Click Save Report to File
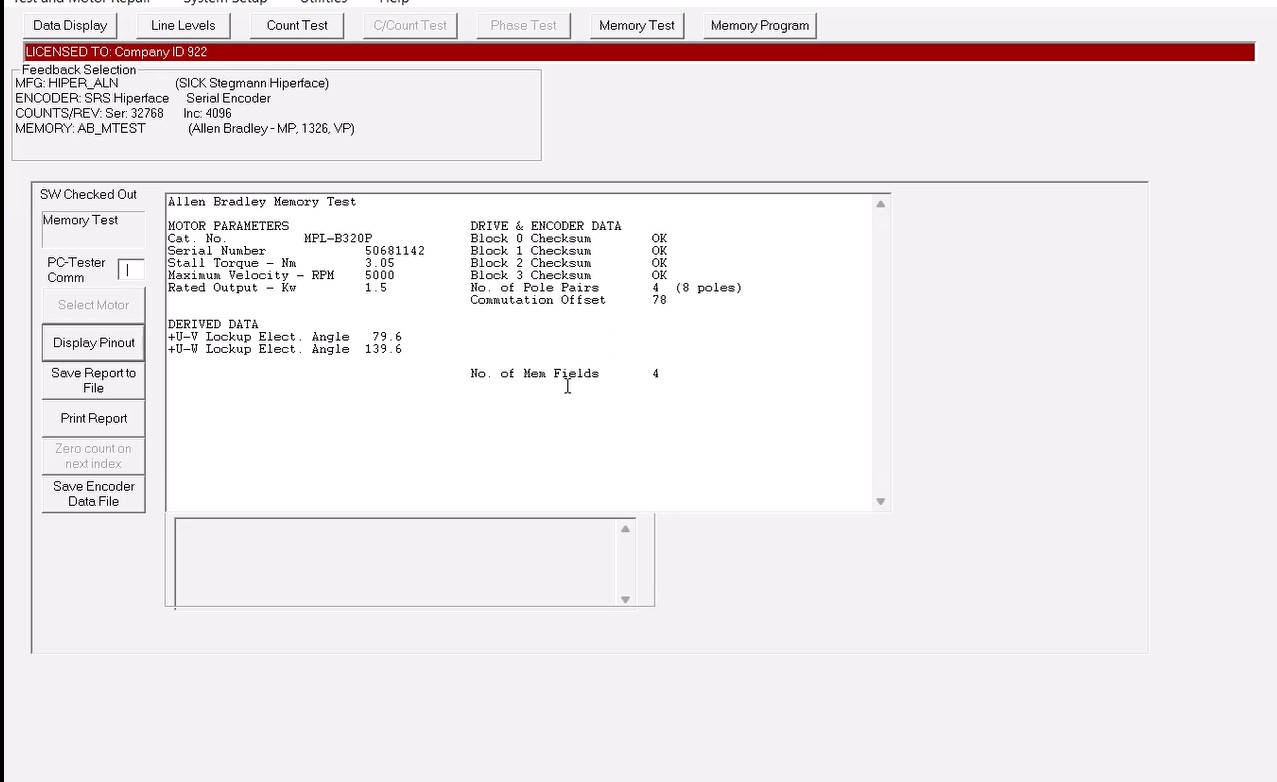This screenshot has width=1277, height=782. (93, 380)
